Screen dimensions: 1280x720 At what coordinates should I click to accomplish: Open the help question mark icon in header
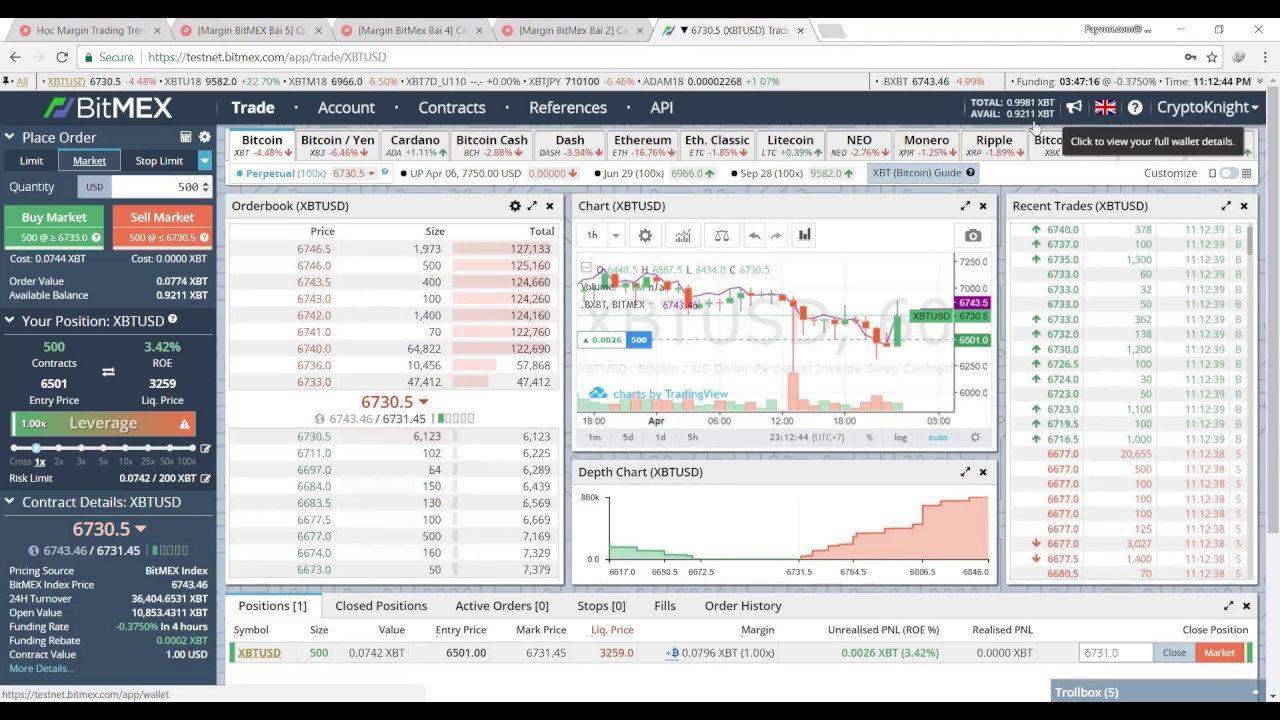pos(1135,107)
